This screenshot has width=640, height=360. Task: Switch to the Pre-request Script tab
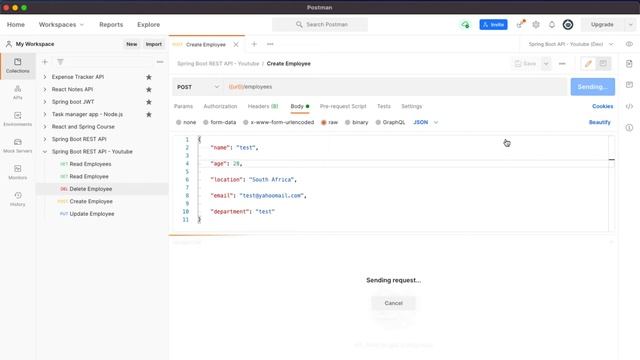(x=343, y=107)
